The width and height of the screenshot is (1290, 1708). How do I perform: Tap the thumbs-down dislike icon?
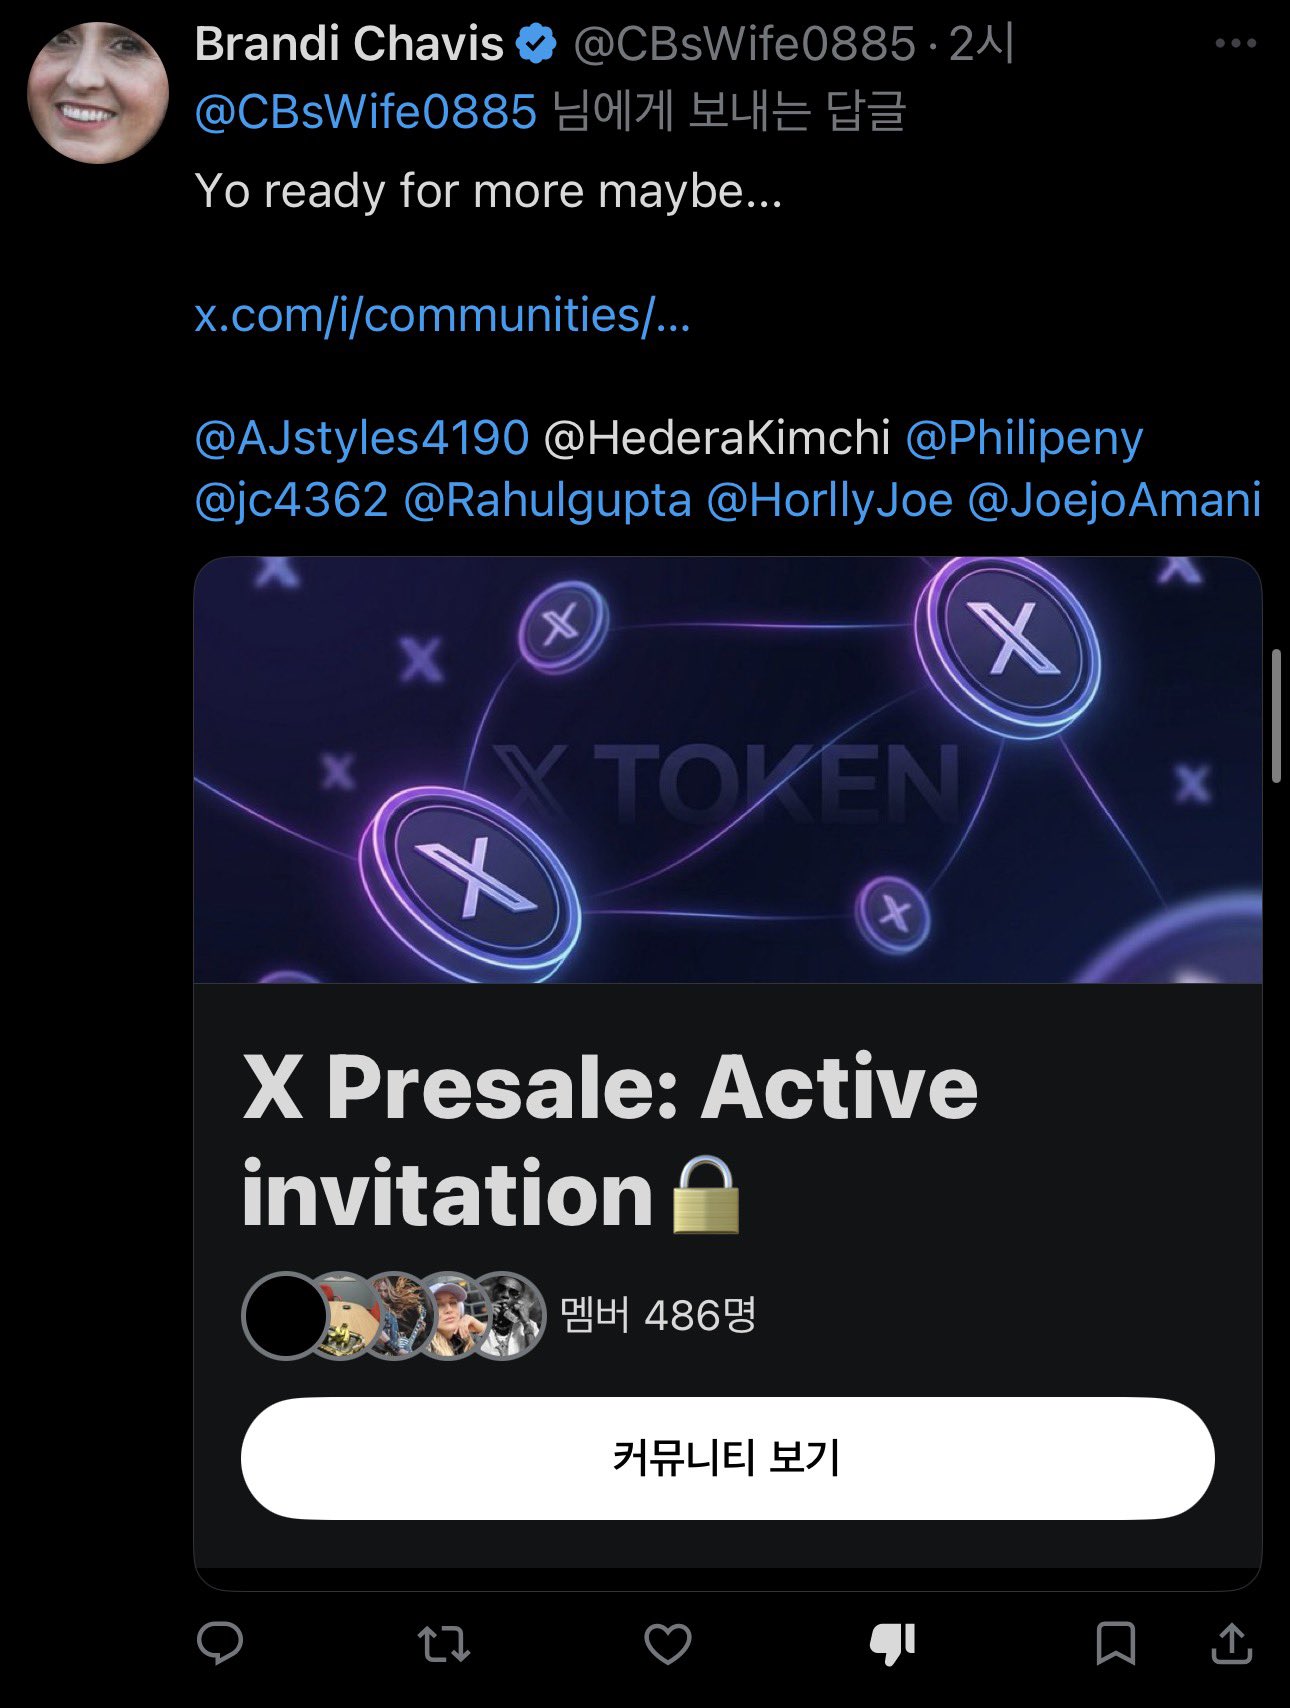tap(892, 1644)
